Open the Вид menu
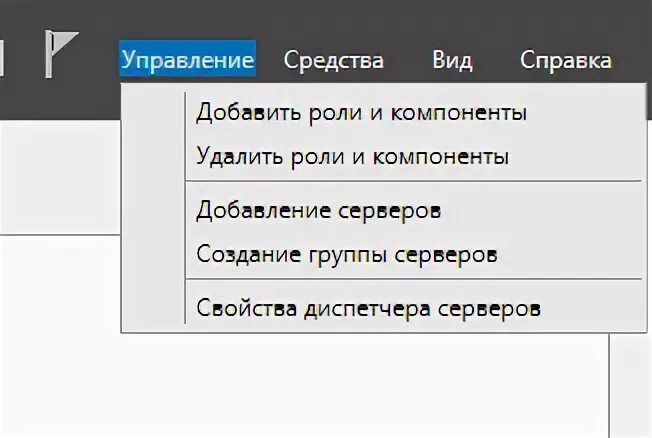Image resolution: width=652 pixels, height=438 pixels. 452,60
